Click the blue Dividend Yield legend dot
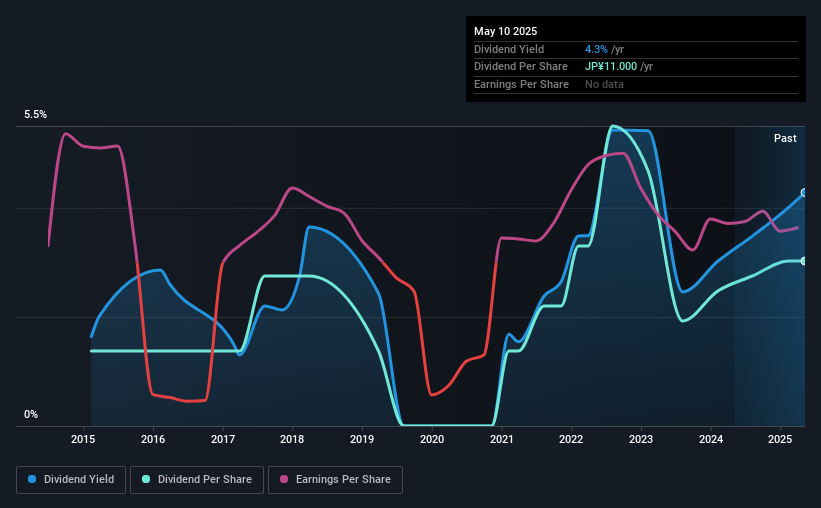 32,479
